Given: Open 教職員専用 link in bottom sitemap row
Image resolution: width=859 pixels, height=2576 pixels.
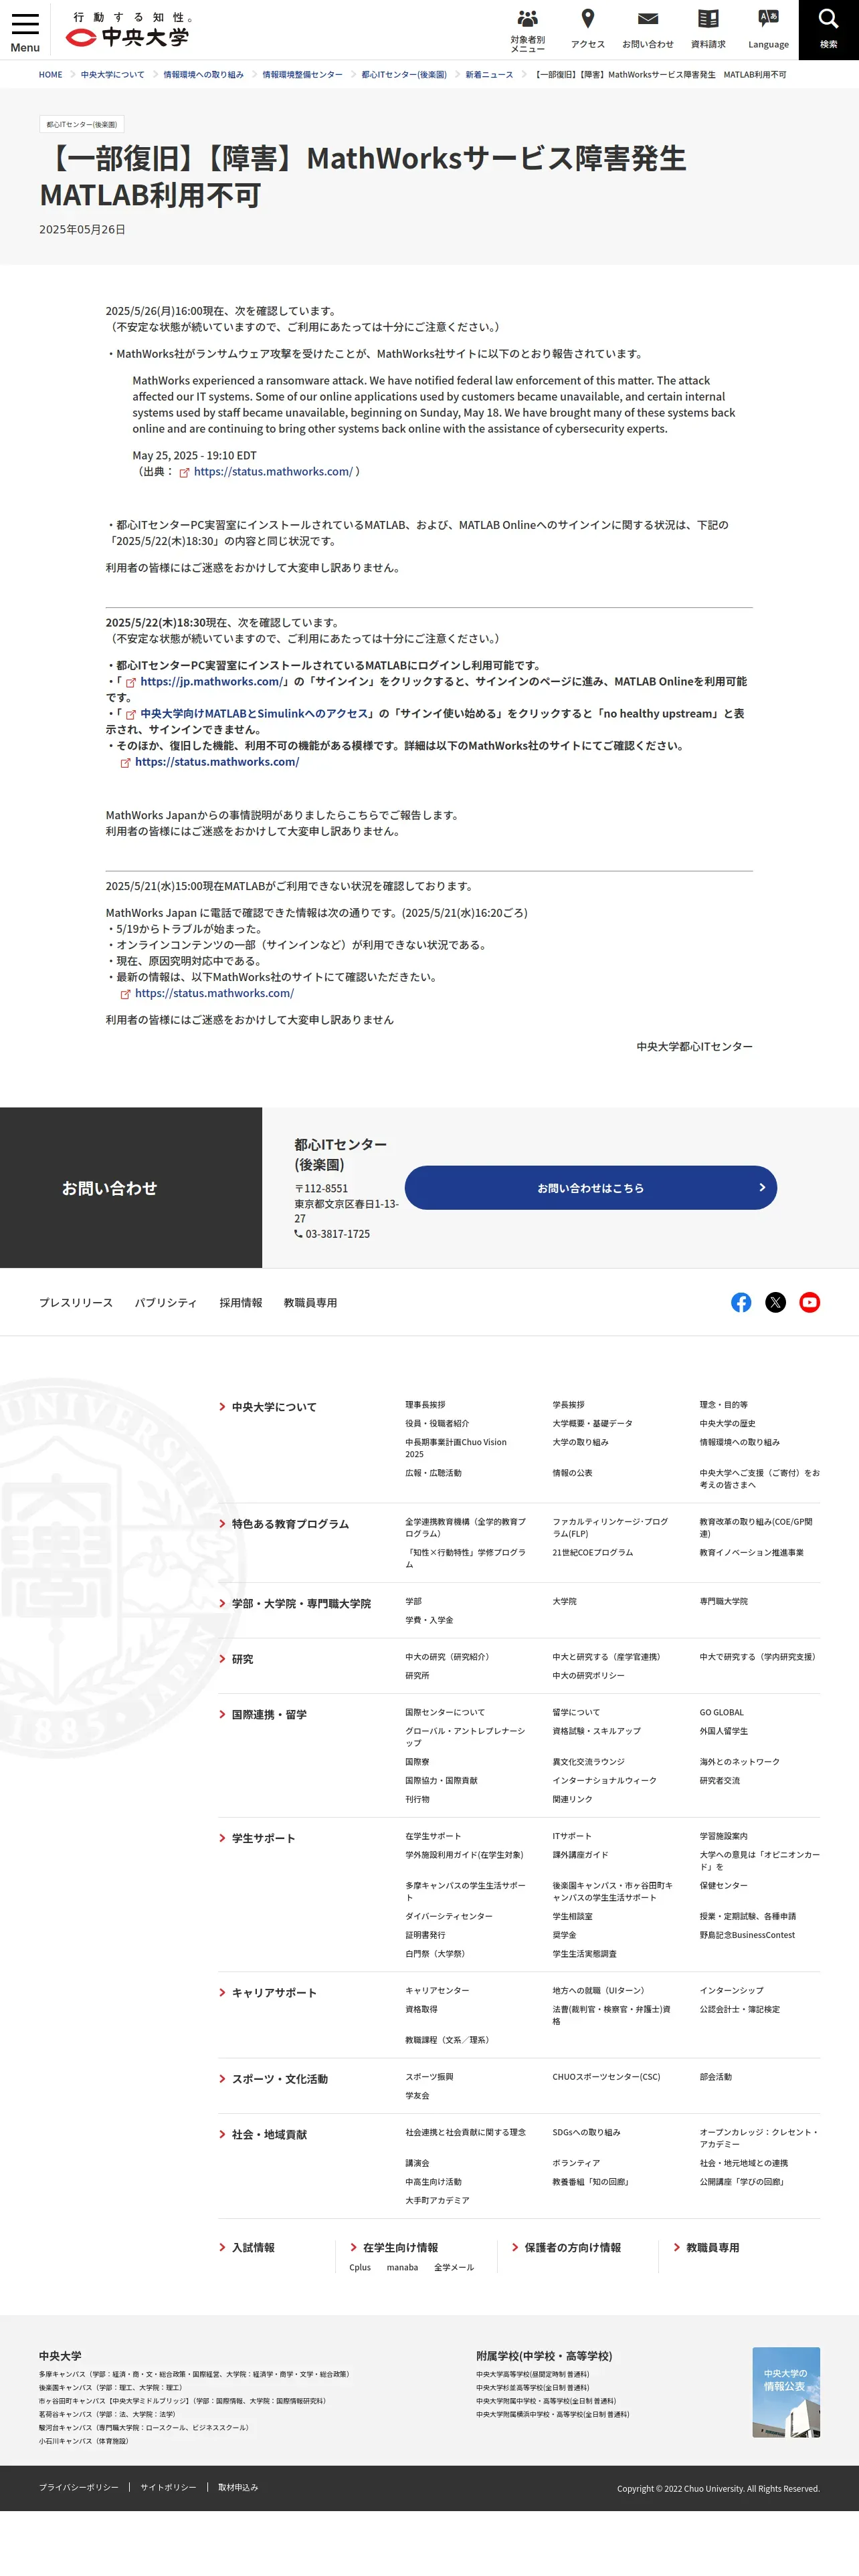Looking at the screenshot, I should point(712,2248).
